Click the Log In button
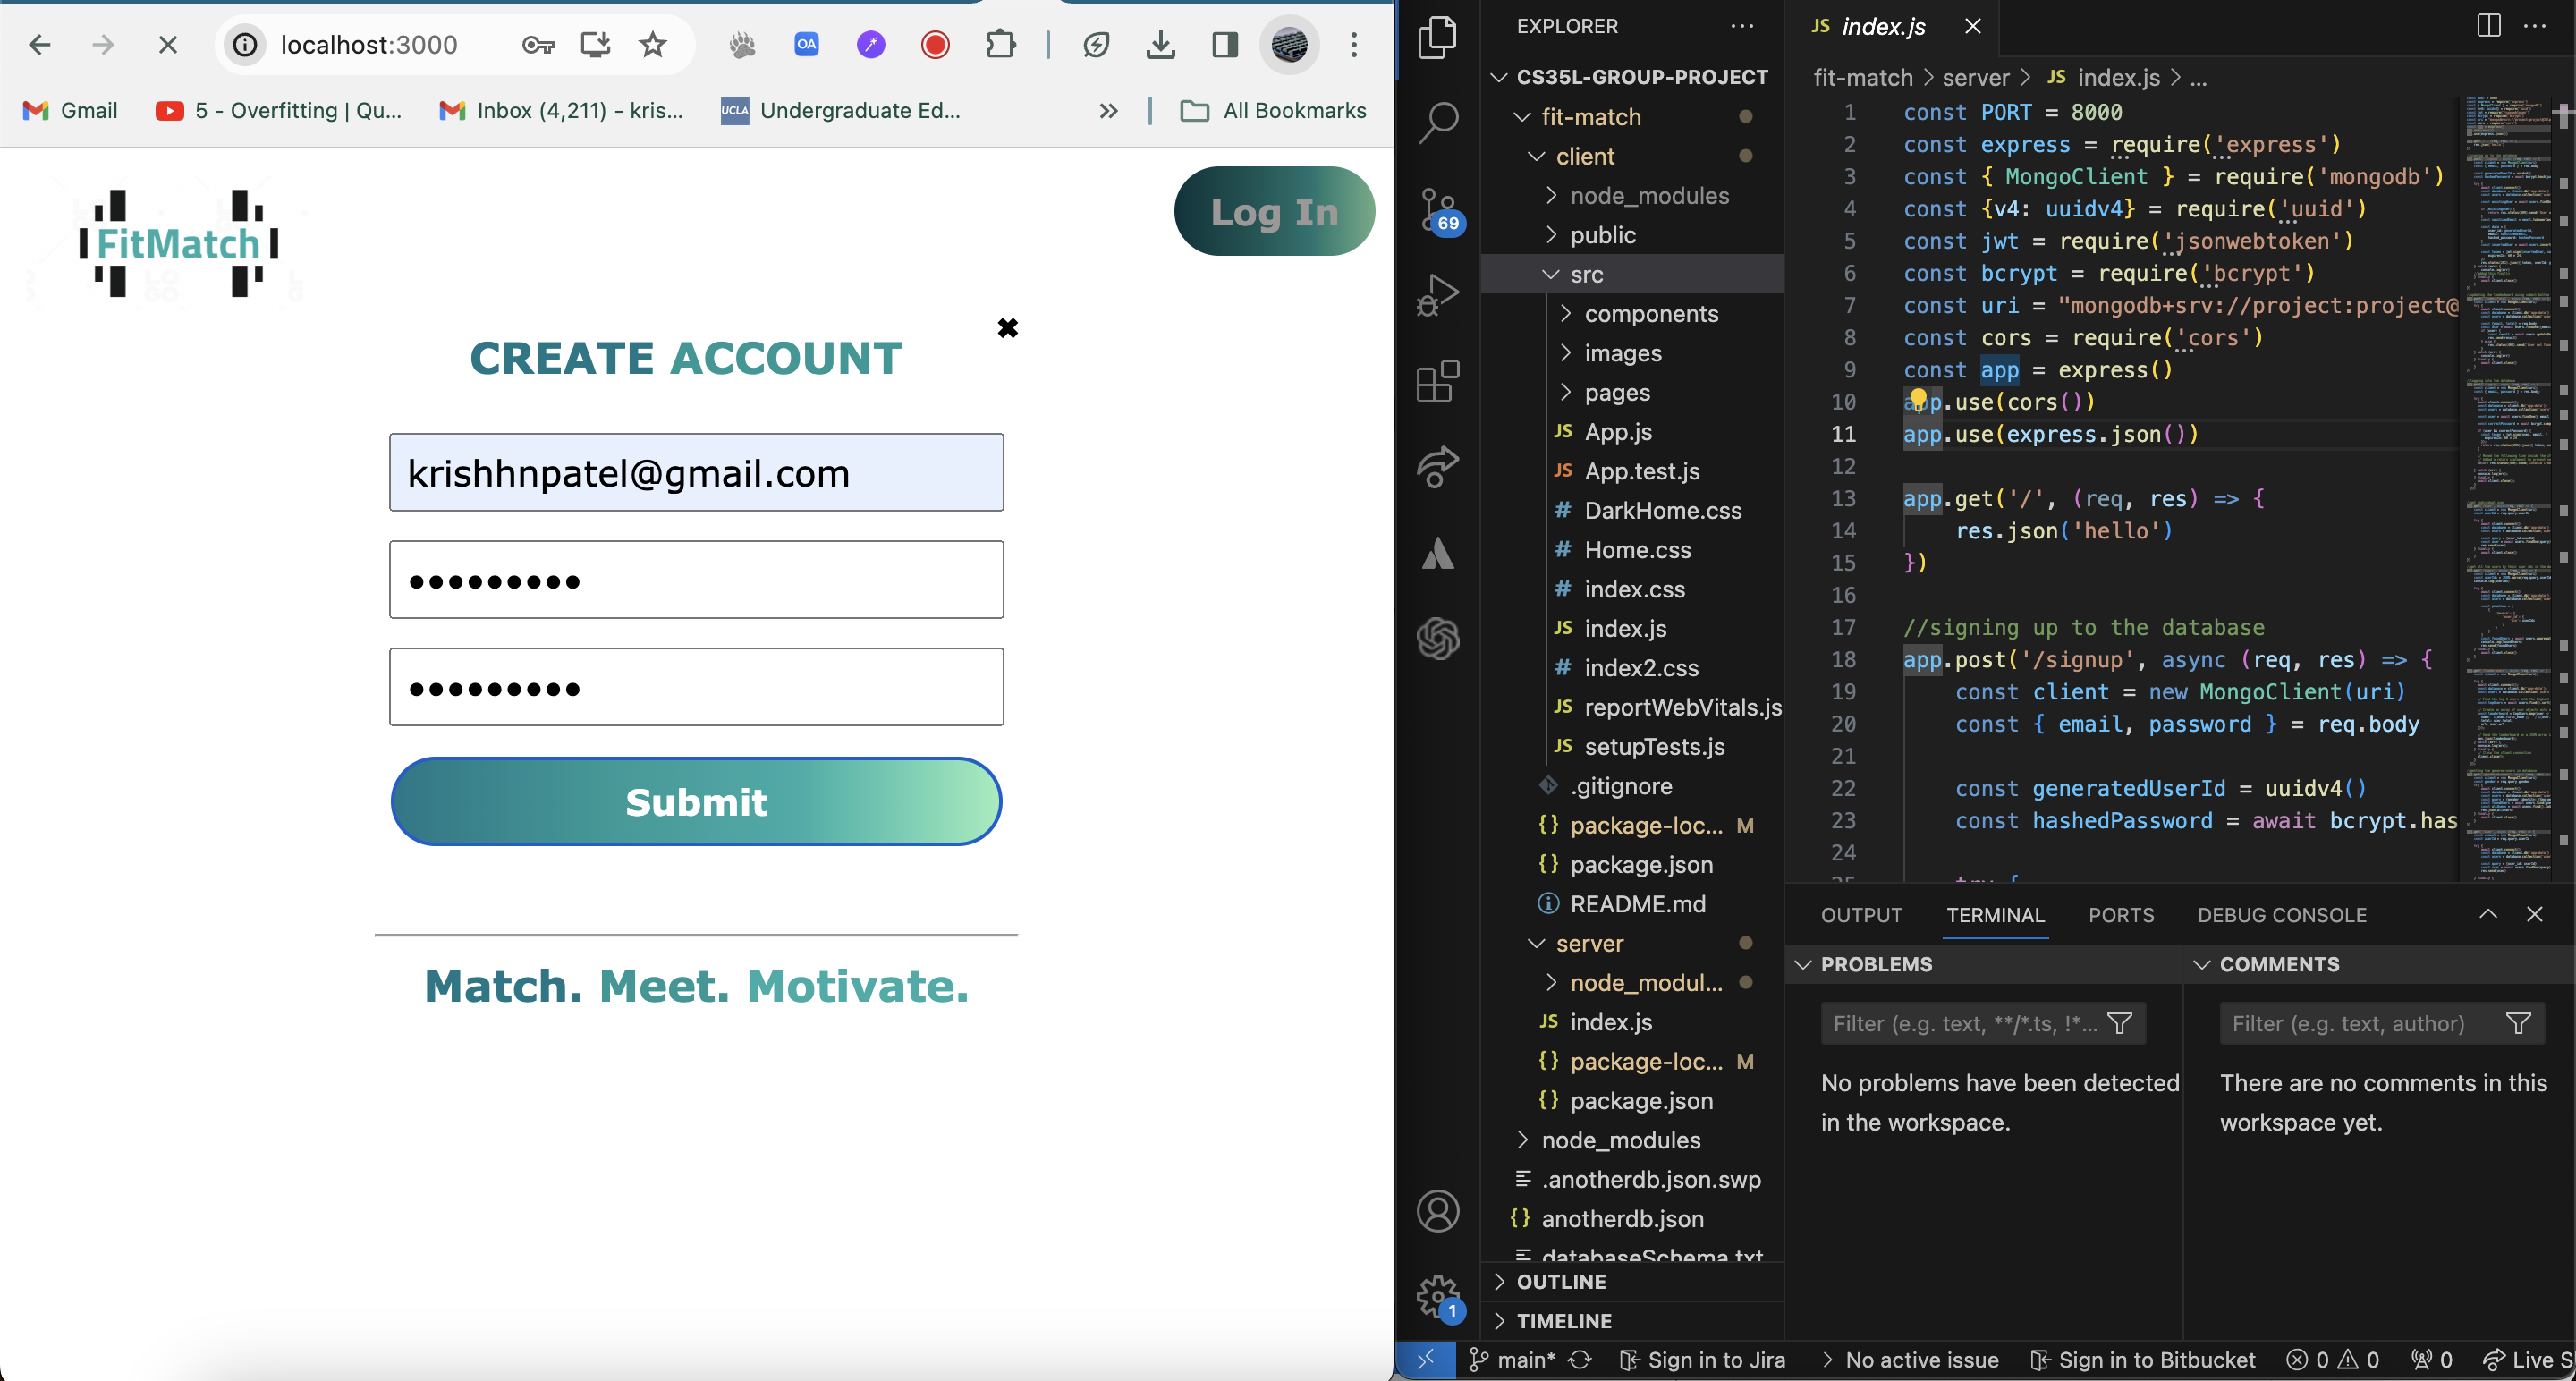2576x1381 pixels. pos(1275,211)
